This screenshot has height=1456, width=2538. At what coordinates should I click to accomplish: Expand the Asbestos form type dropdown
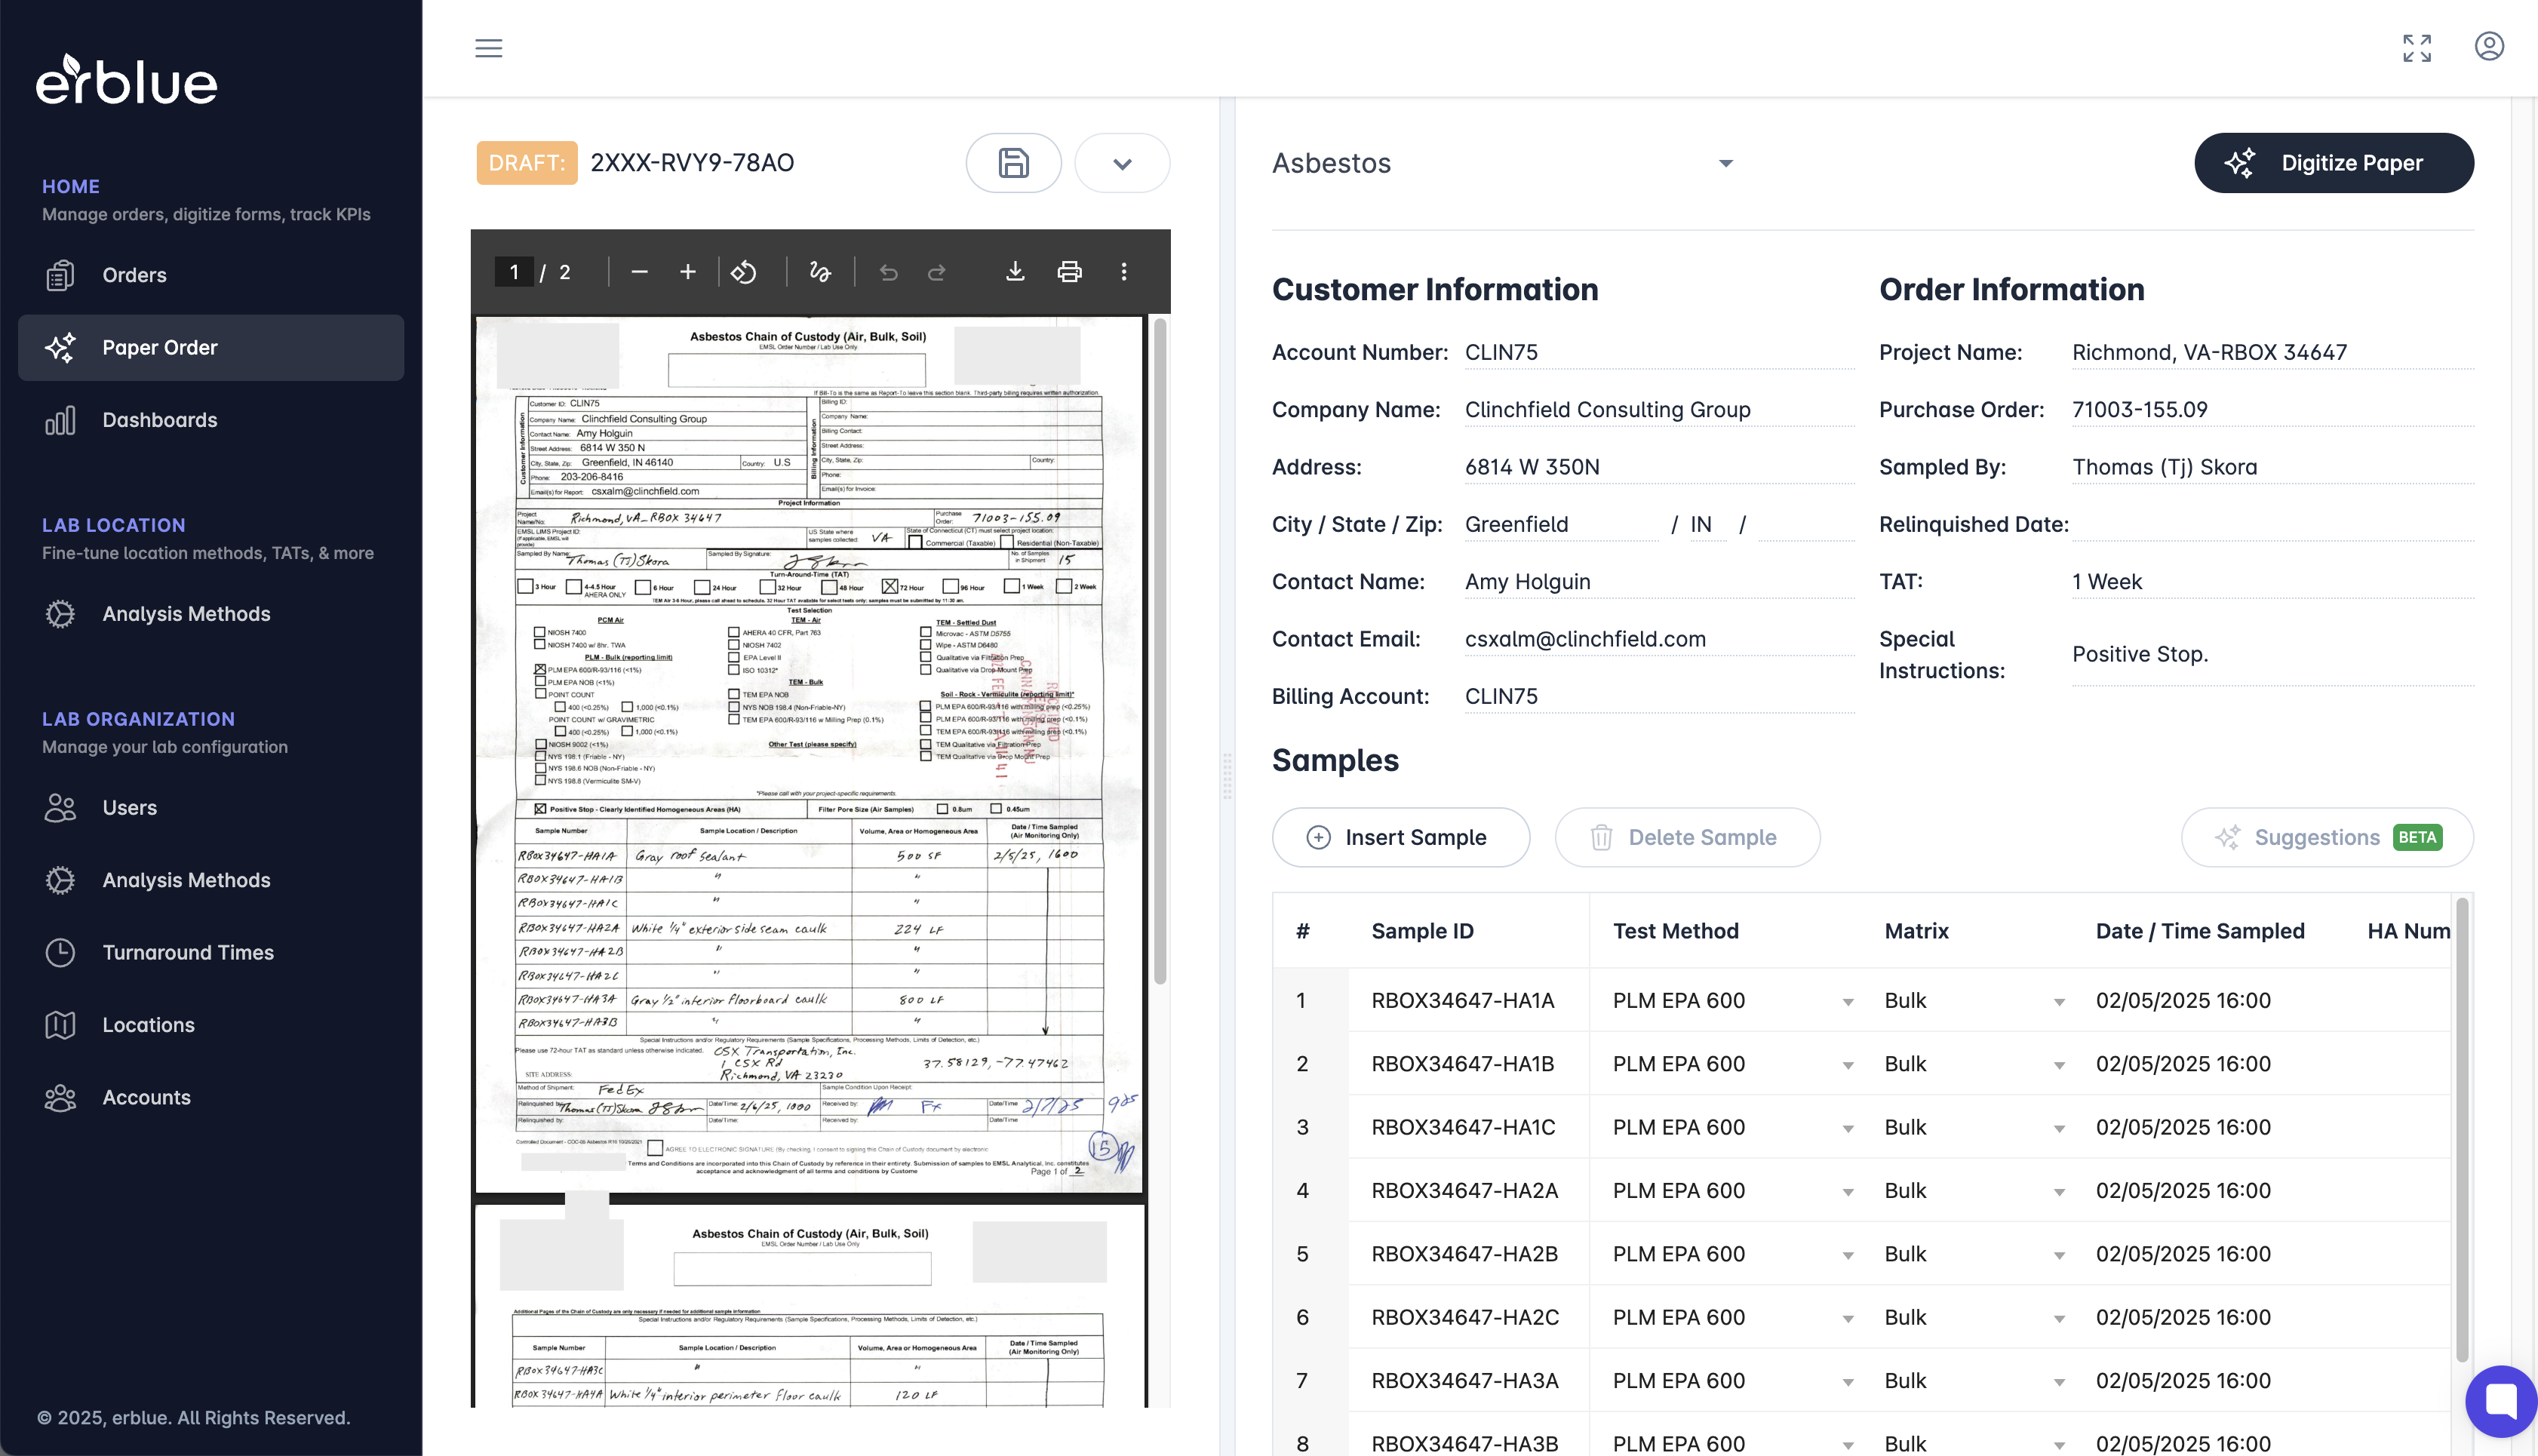click(x=1725, y=163)
